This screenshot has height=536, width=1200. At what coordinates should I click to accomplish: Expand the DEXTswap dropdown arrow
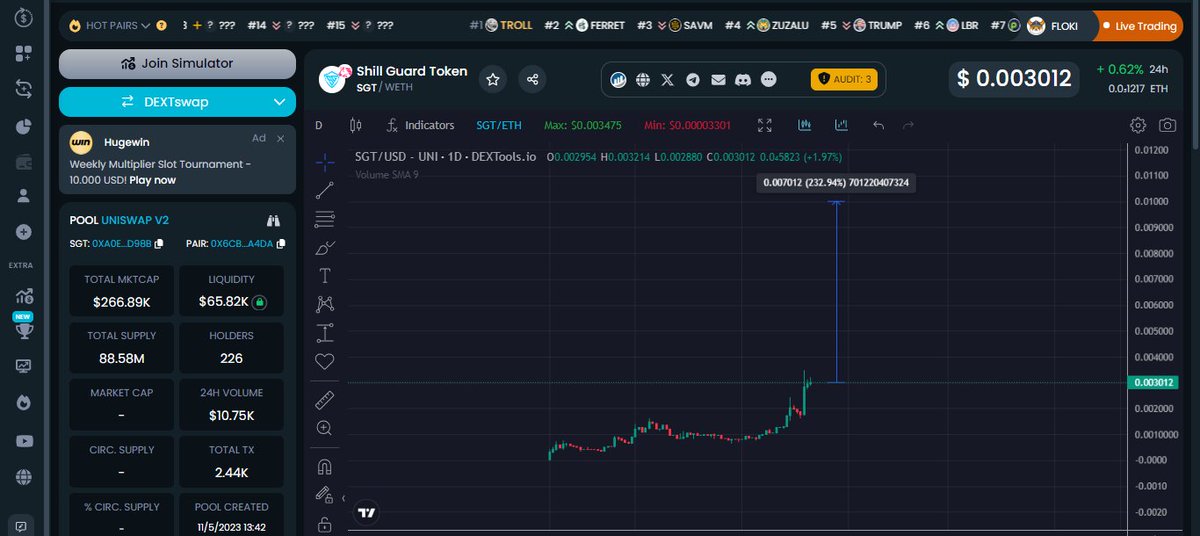tap(279, 102)
